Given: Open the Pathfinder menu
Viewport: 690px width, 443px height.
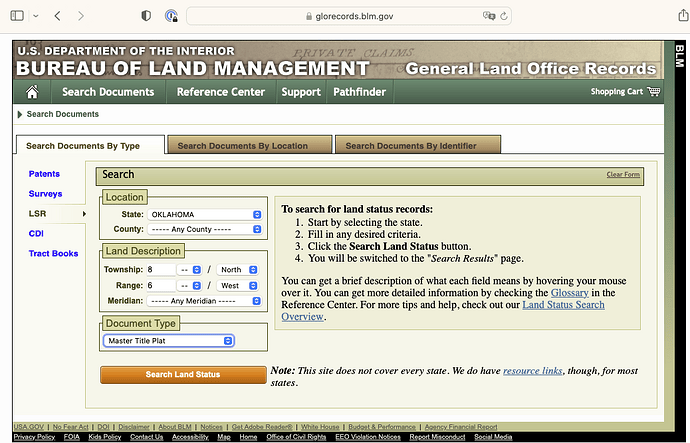Looking at the screenshot, I should tap(360, 92).
